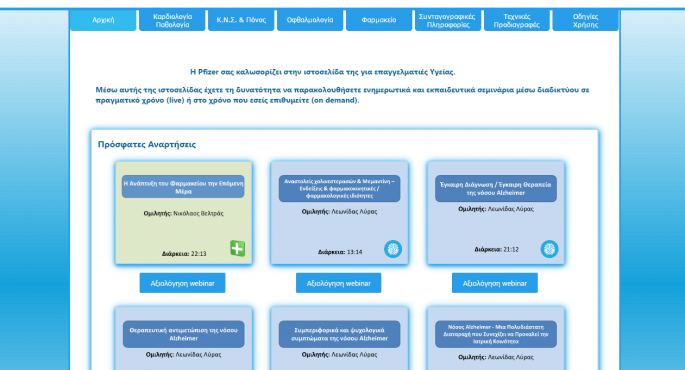Click brain icon on Αναστολείς χολινεστεράσης card
Screen dimensions: 685x370
click(x=393, y=249)
